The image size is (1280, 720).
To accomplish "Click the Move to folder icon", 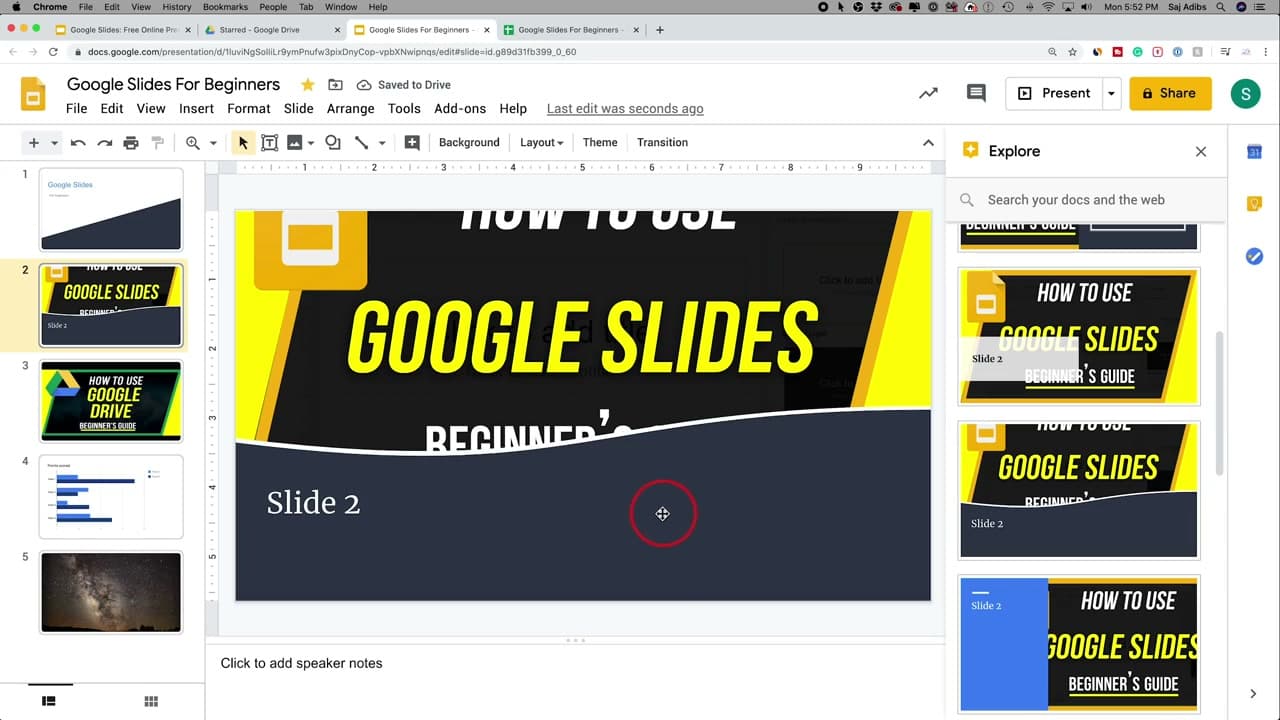I will (x=335, y=85).
